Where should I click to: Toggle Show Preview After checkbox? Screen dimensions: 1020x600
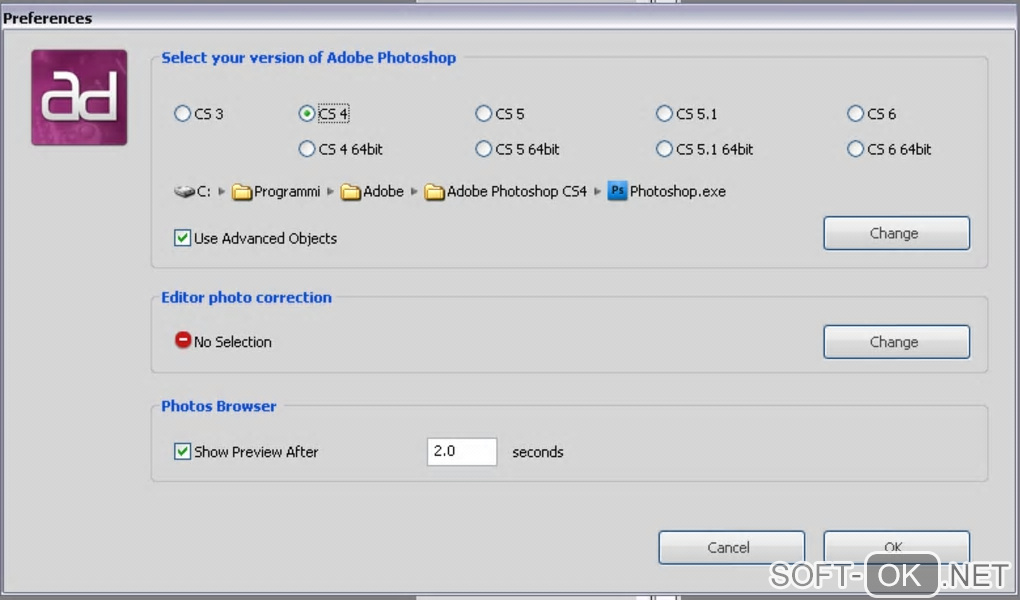pos(183,452)
